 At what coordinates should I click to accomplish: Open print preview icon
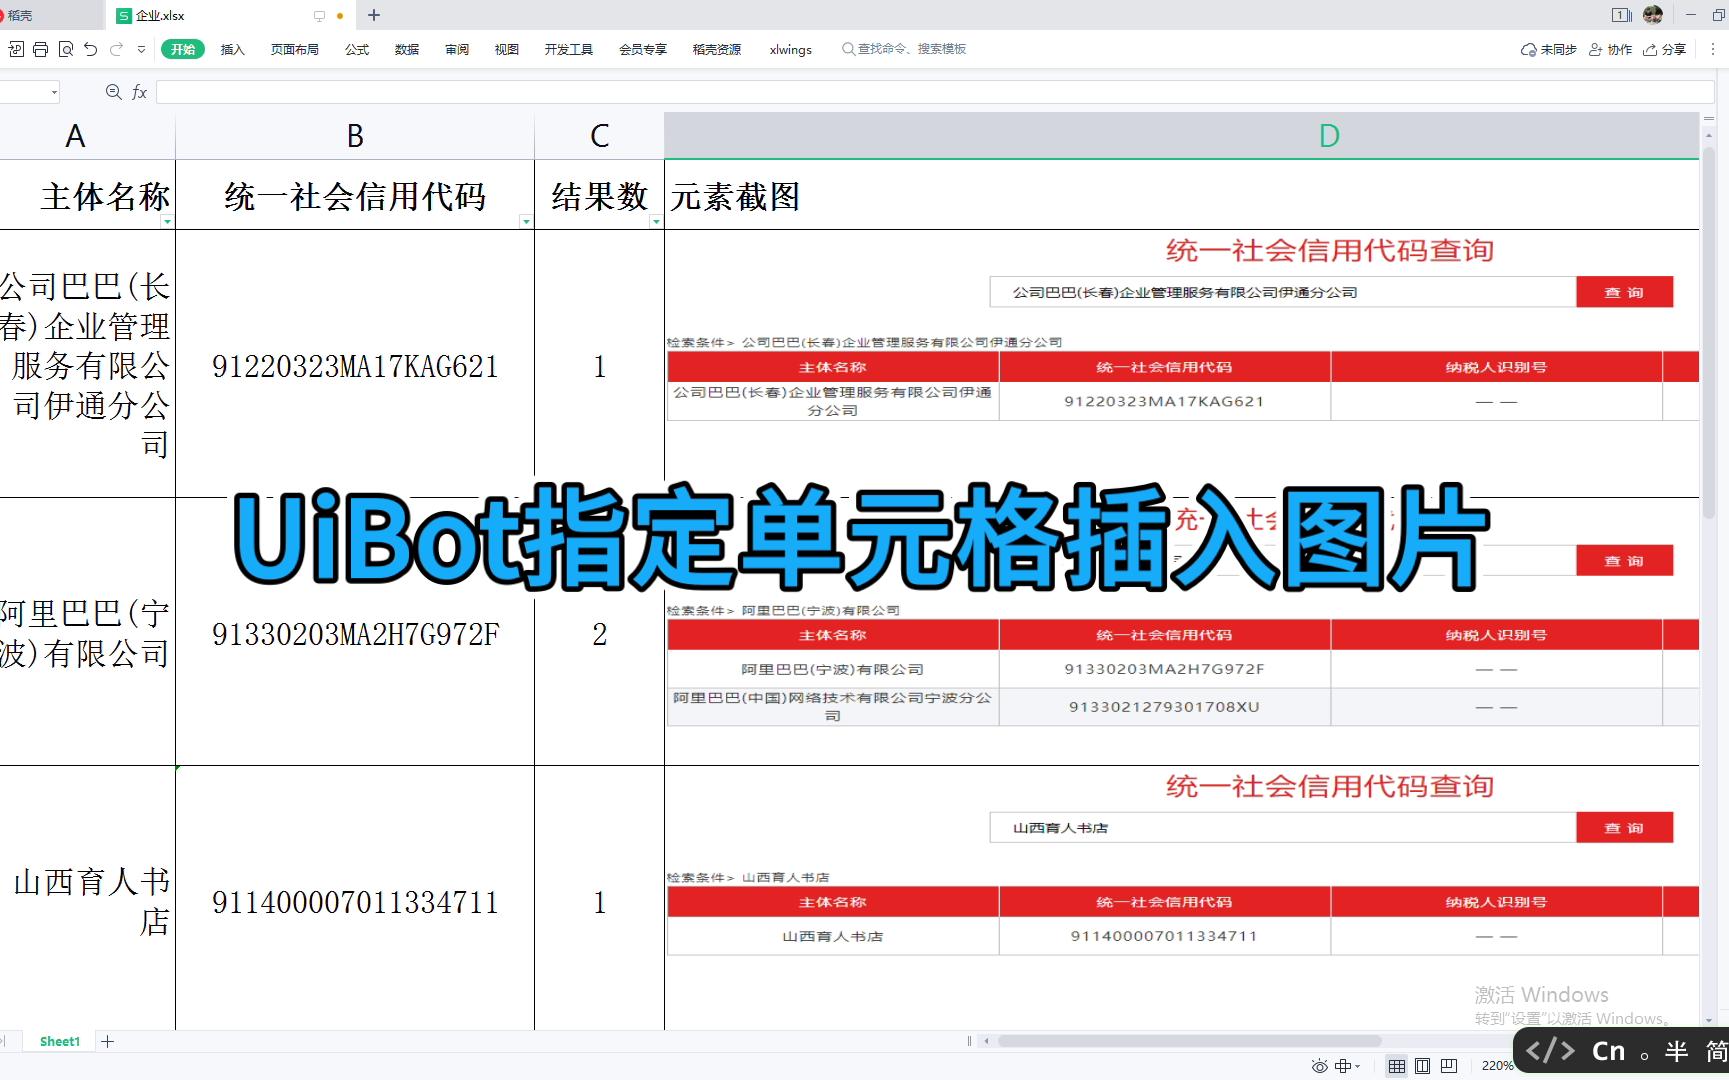pyautogui.click(x=66, y=49)
